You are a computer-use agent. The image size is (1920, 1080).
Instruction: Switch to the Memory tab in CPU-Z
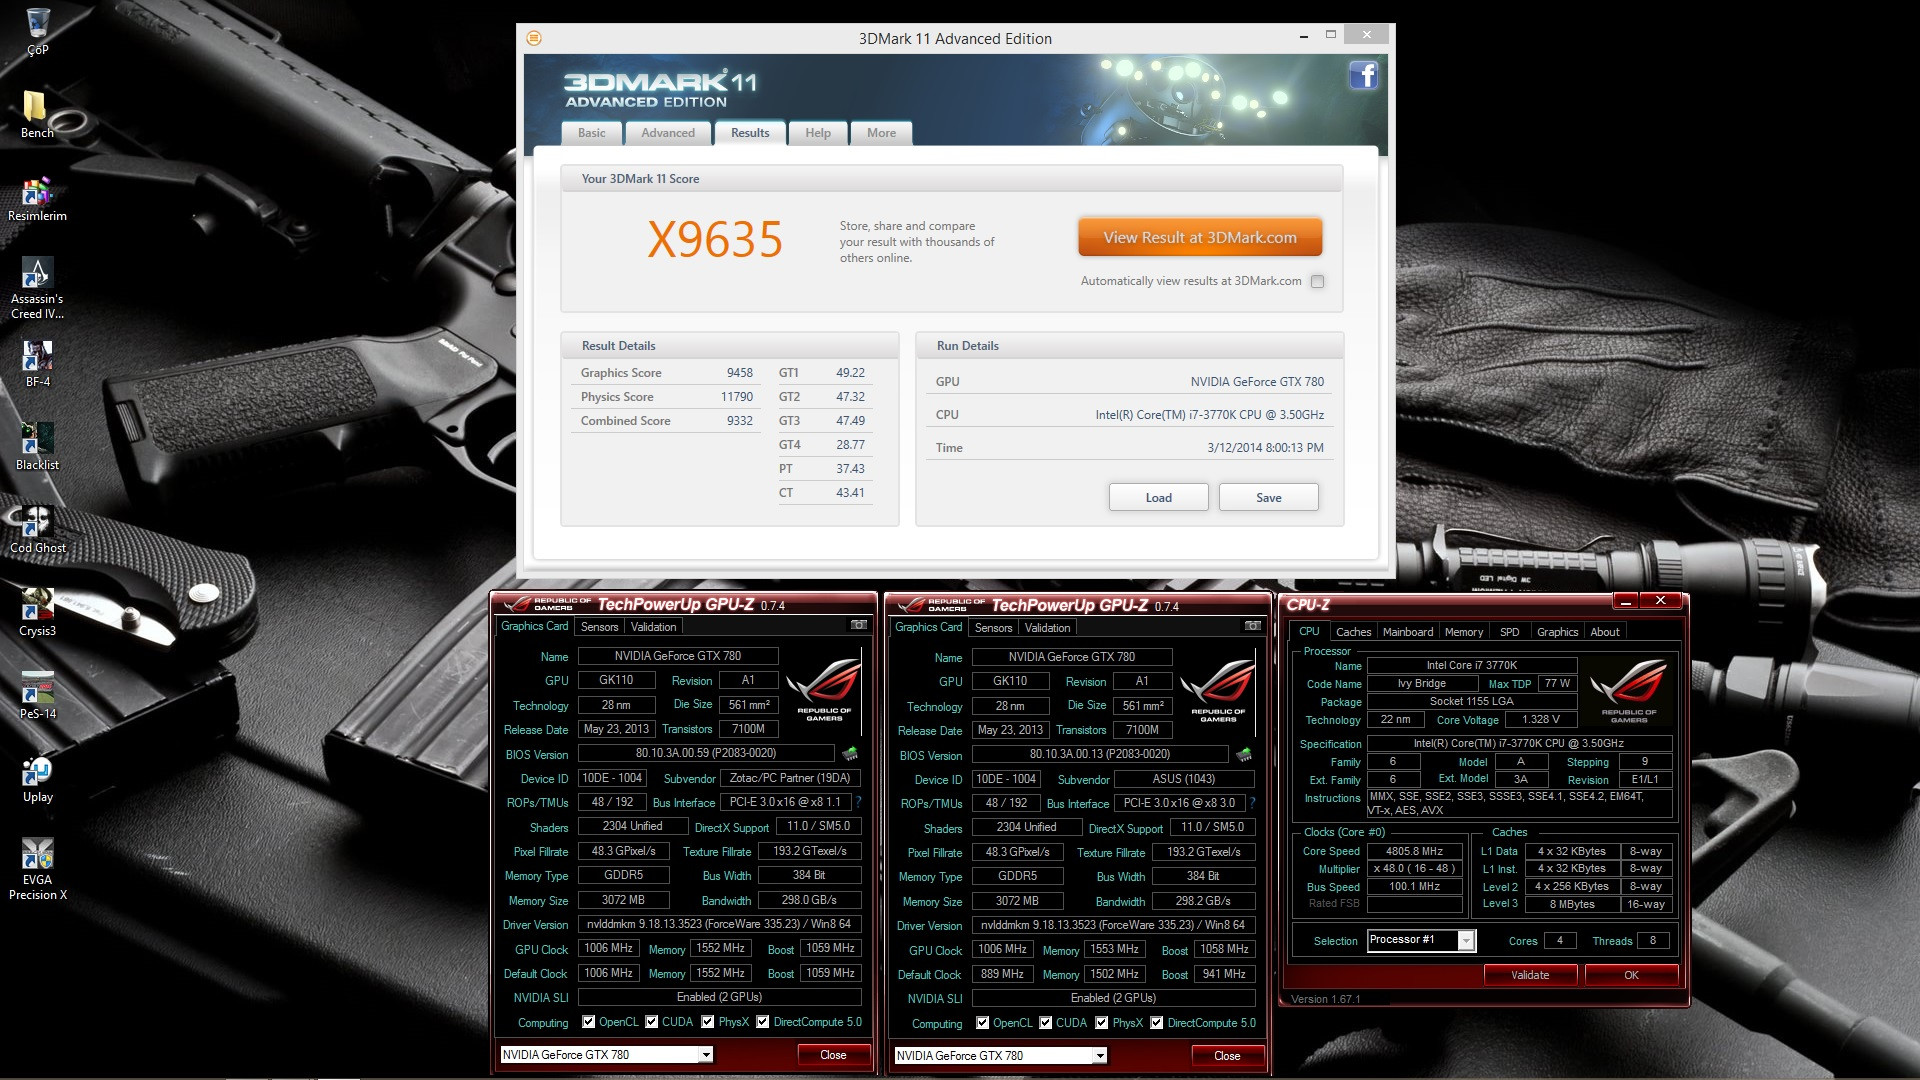(1464, 632)
